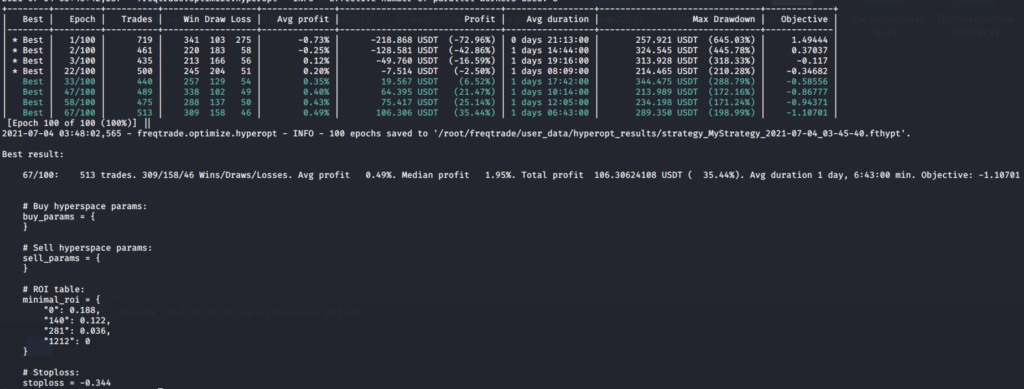This screenshot has width=1024, height=389.
Task: Click the sell_params definition line
Action: pyautogui.click(x=62, y=258)
